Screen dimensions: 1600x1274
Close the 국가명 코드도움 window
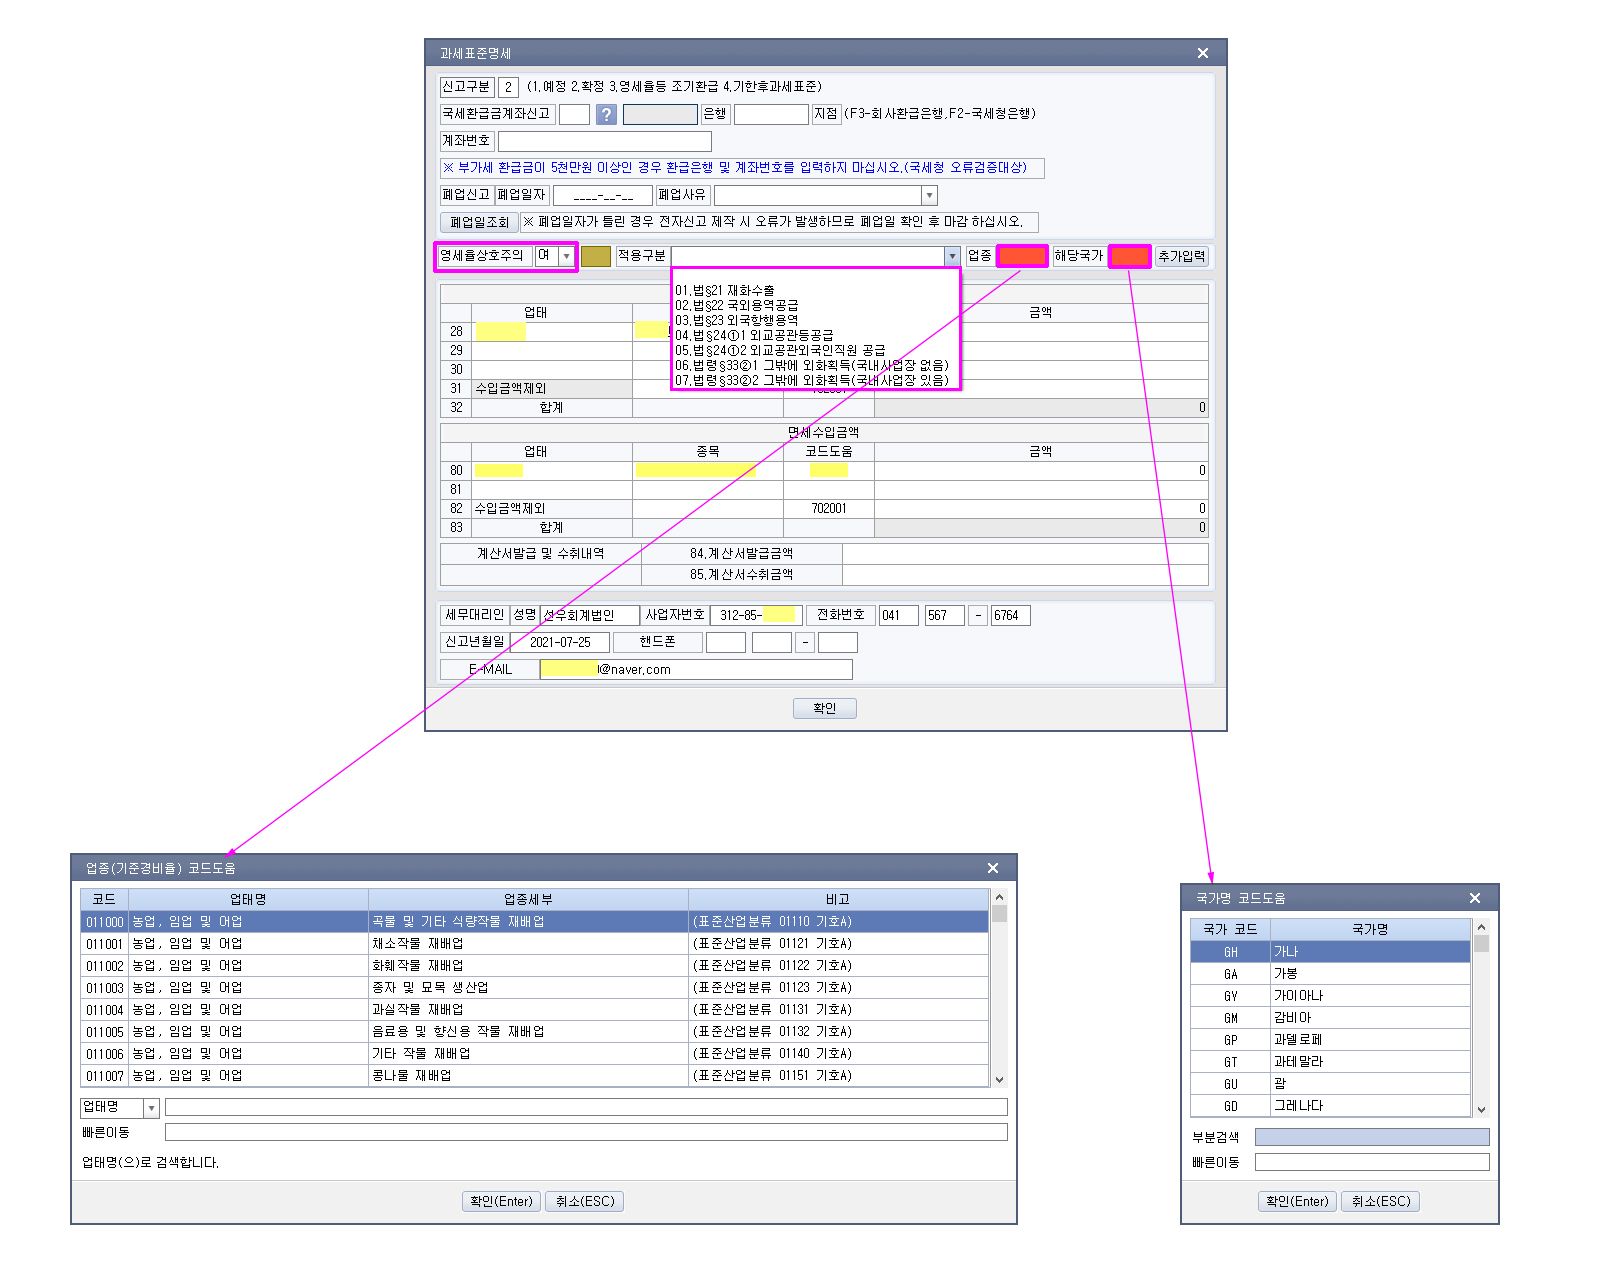click(x=1475, y=898)
